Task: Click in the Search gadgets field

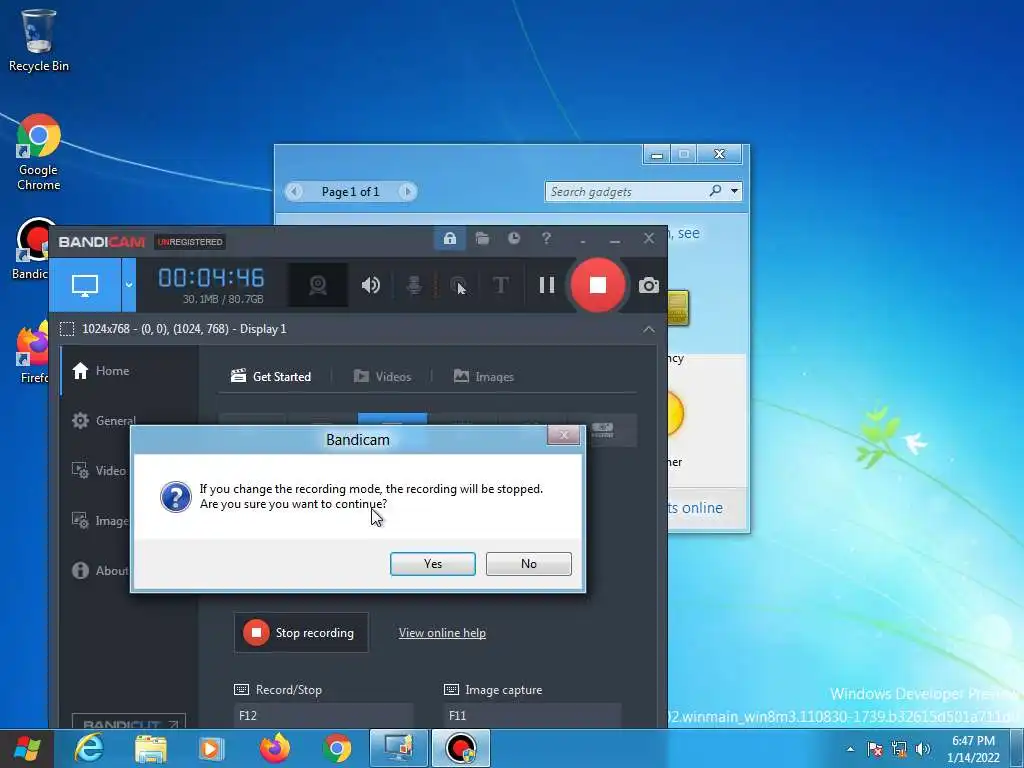Action: click(626, 191)
